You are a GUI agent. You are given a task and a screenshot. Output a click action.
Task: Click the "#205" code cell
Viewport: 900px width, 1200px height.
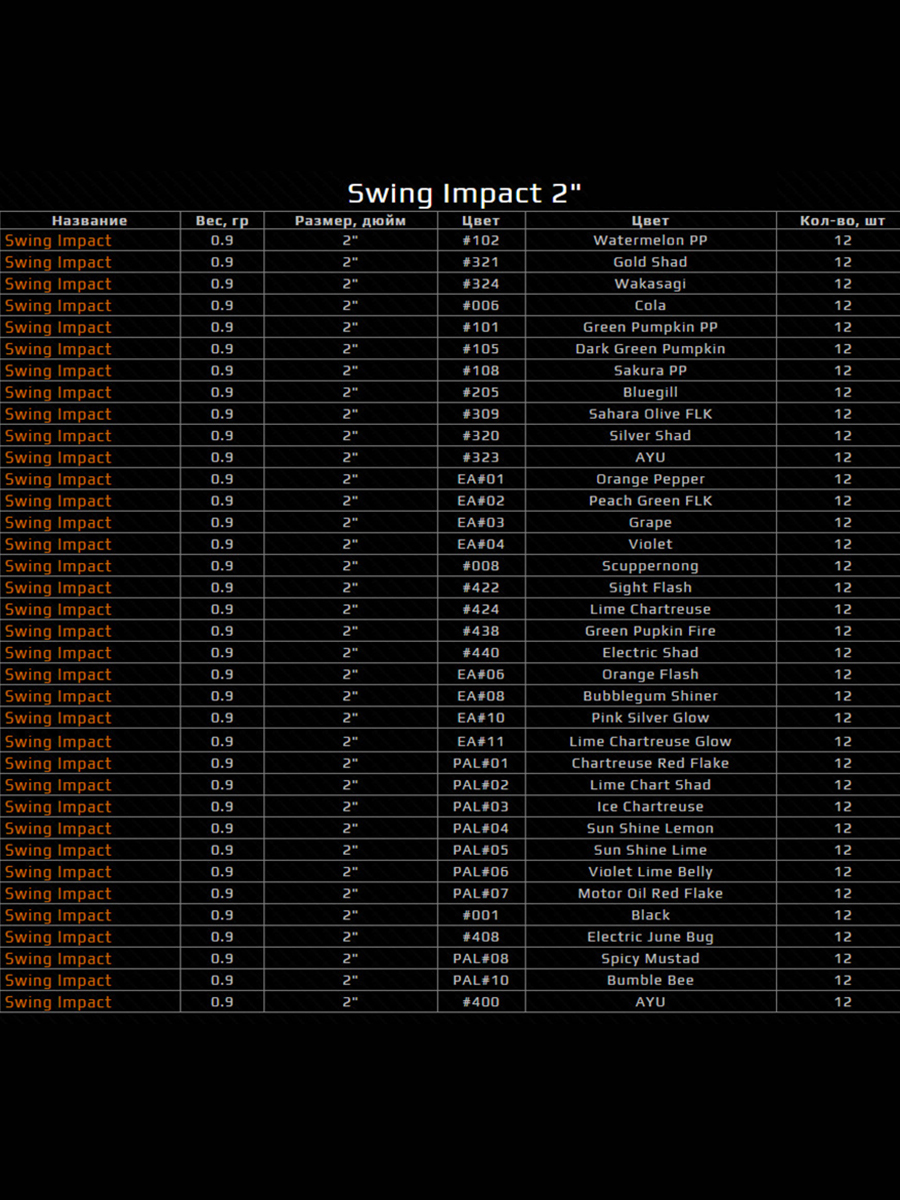pos(480,392)
